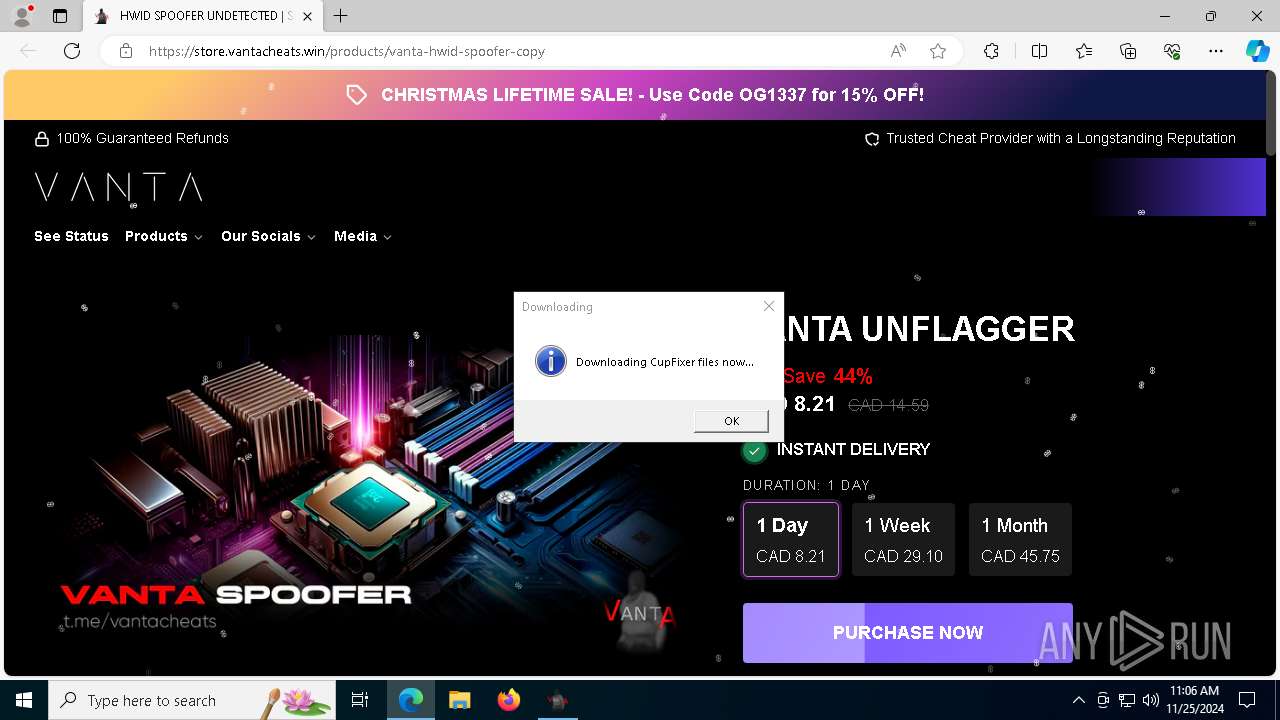Open the Windows Start menu
The height and width of the screenshot is (720, 1280).
point(24,700)
